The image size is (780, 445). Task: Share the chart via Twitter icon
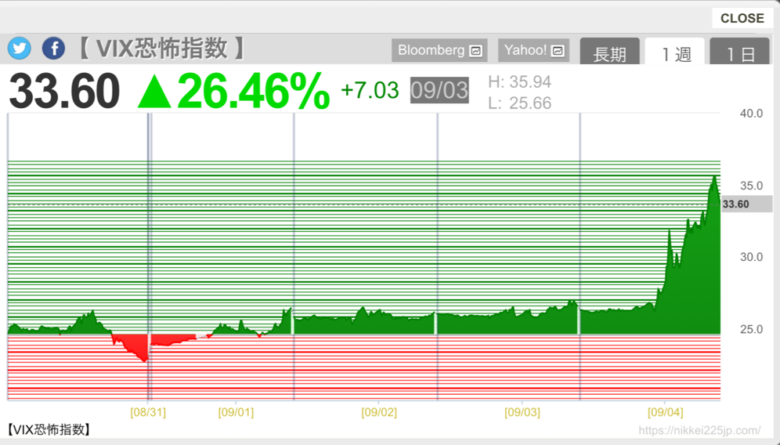19,49
